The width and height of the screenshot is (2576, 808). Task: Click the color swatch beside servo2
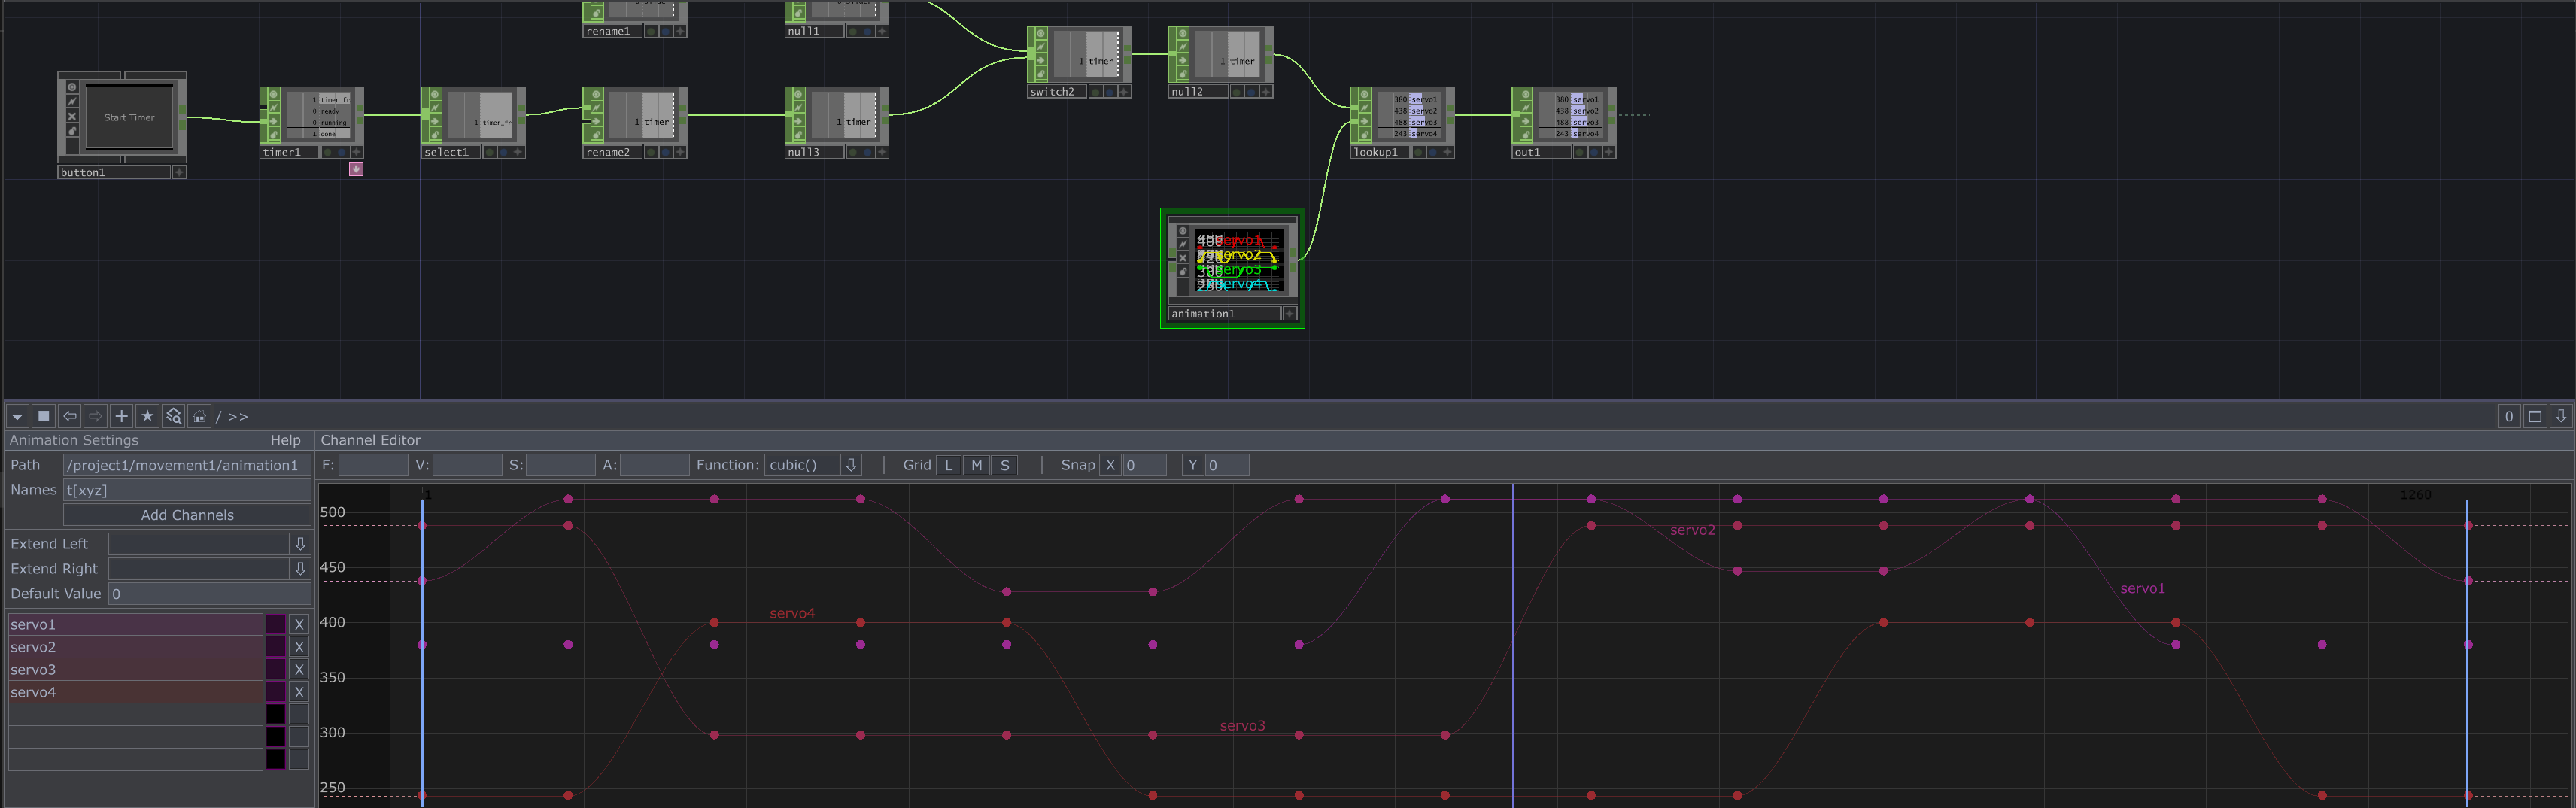(275, 647)
